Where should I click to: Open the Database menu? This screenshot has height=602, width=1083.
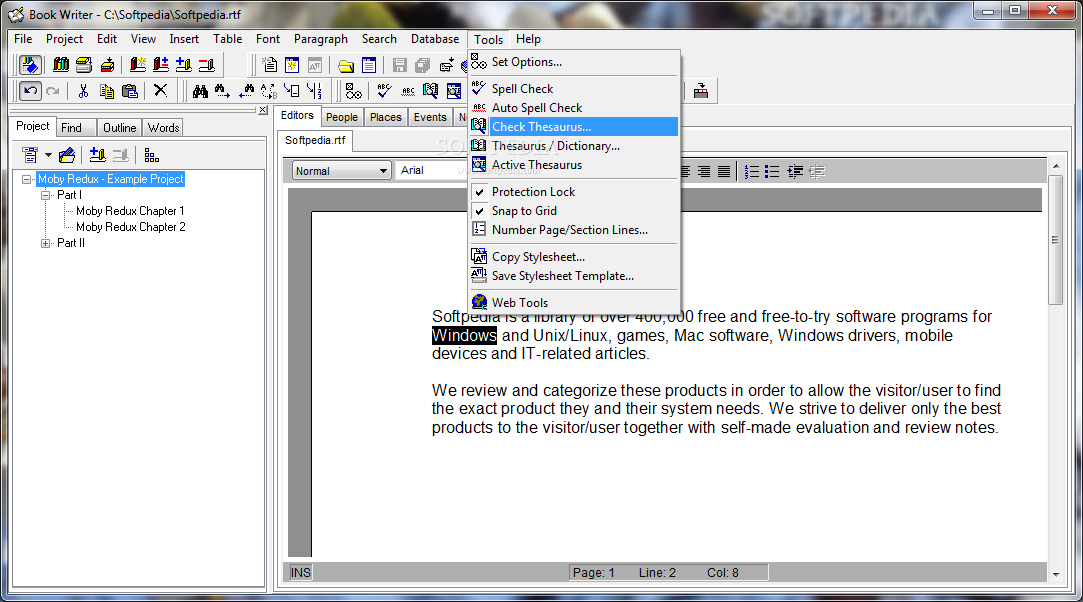435,39
